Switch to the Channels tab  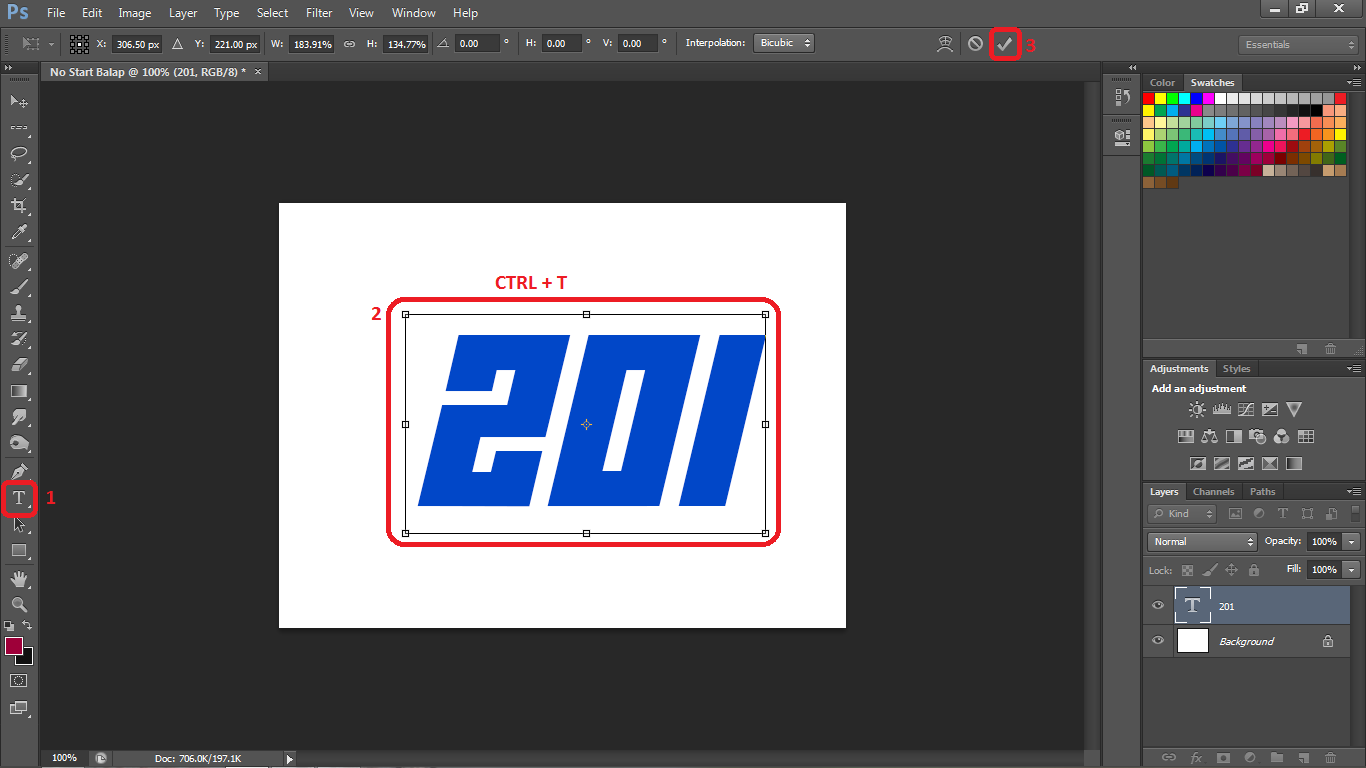coord(1214,492)
